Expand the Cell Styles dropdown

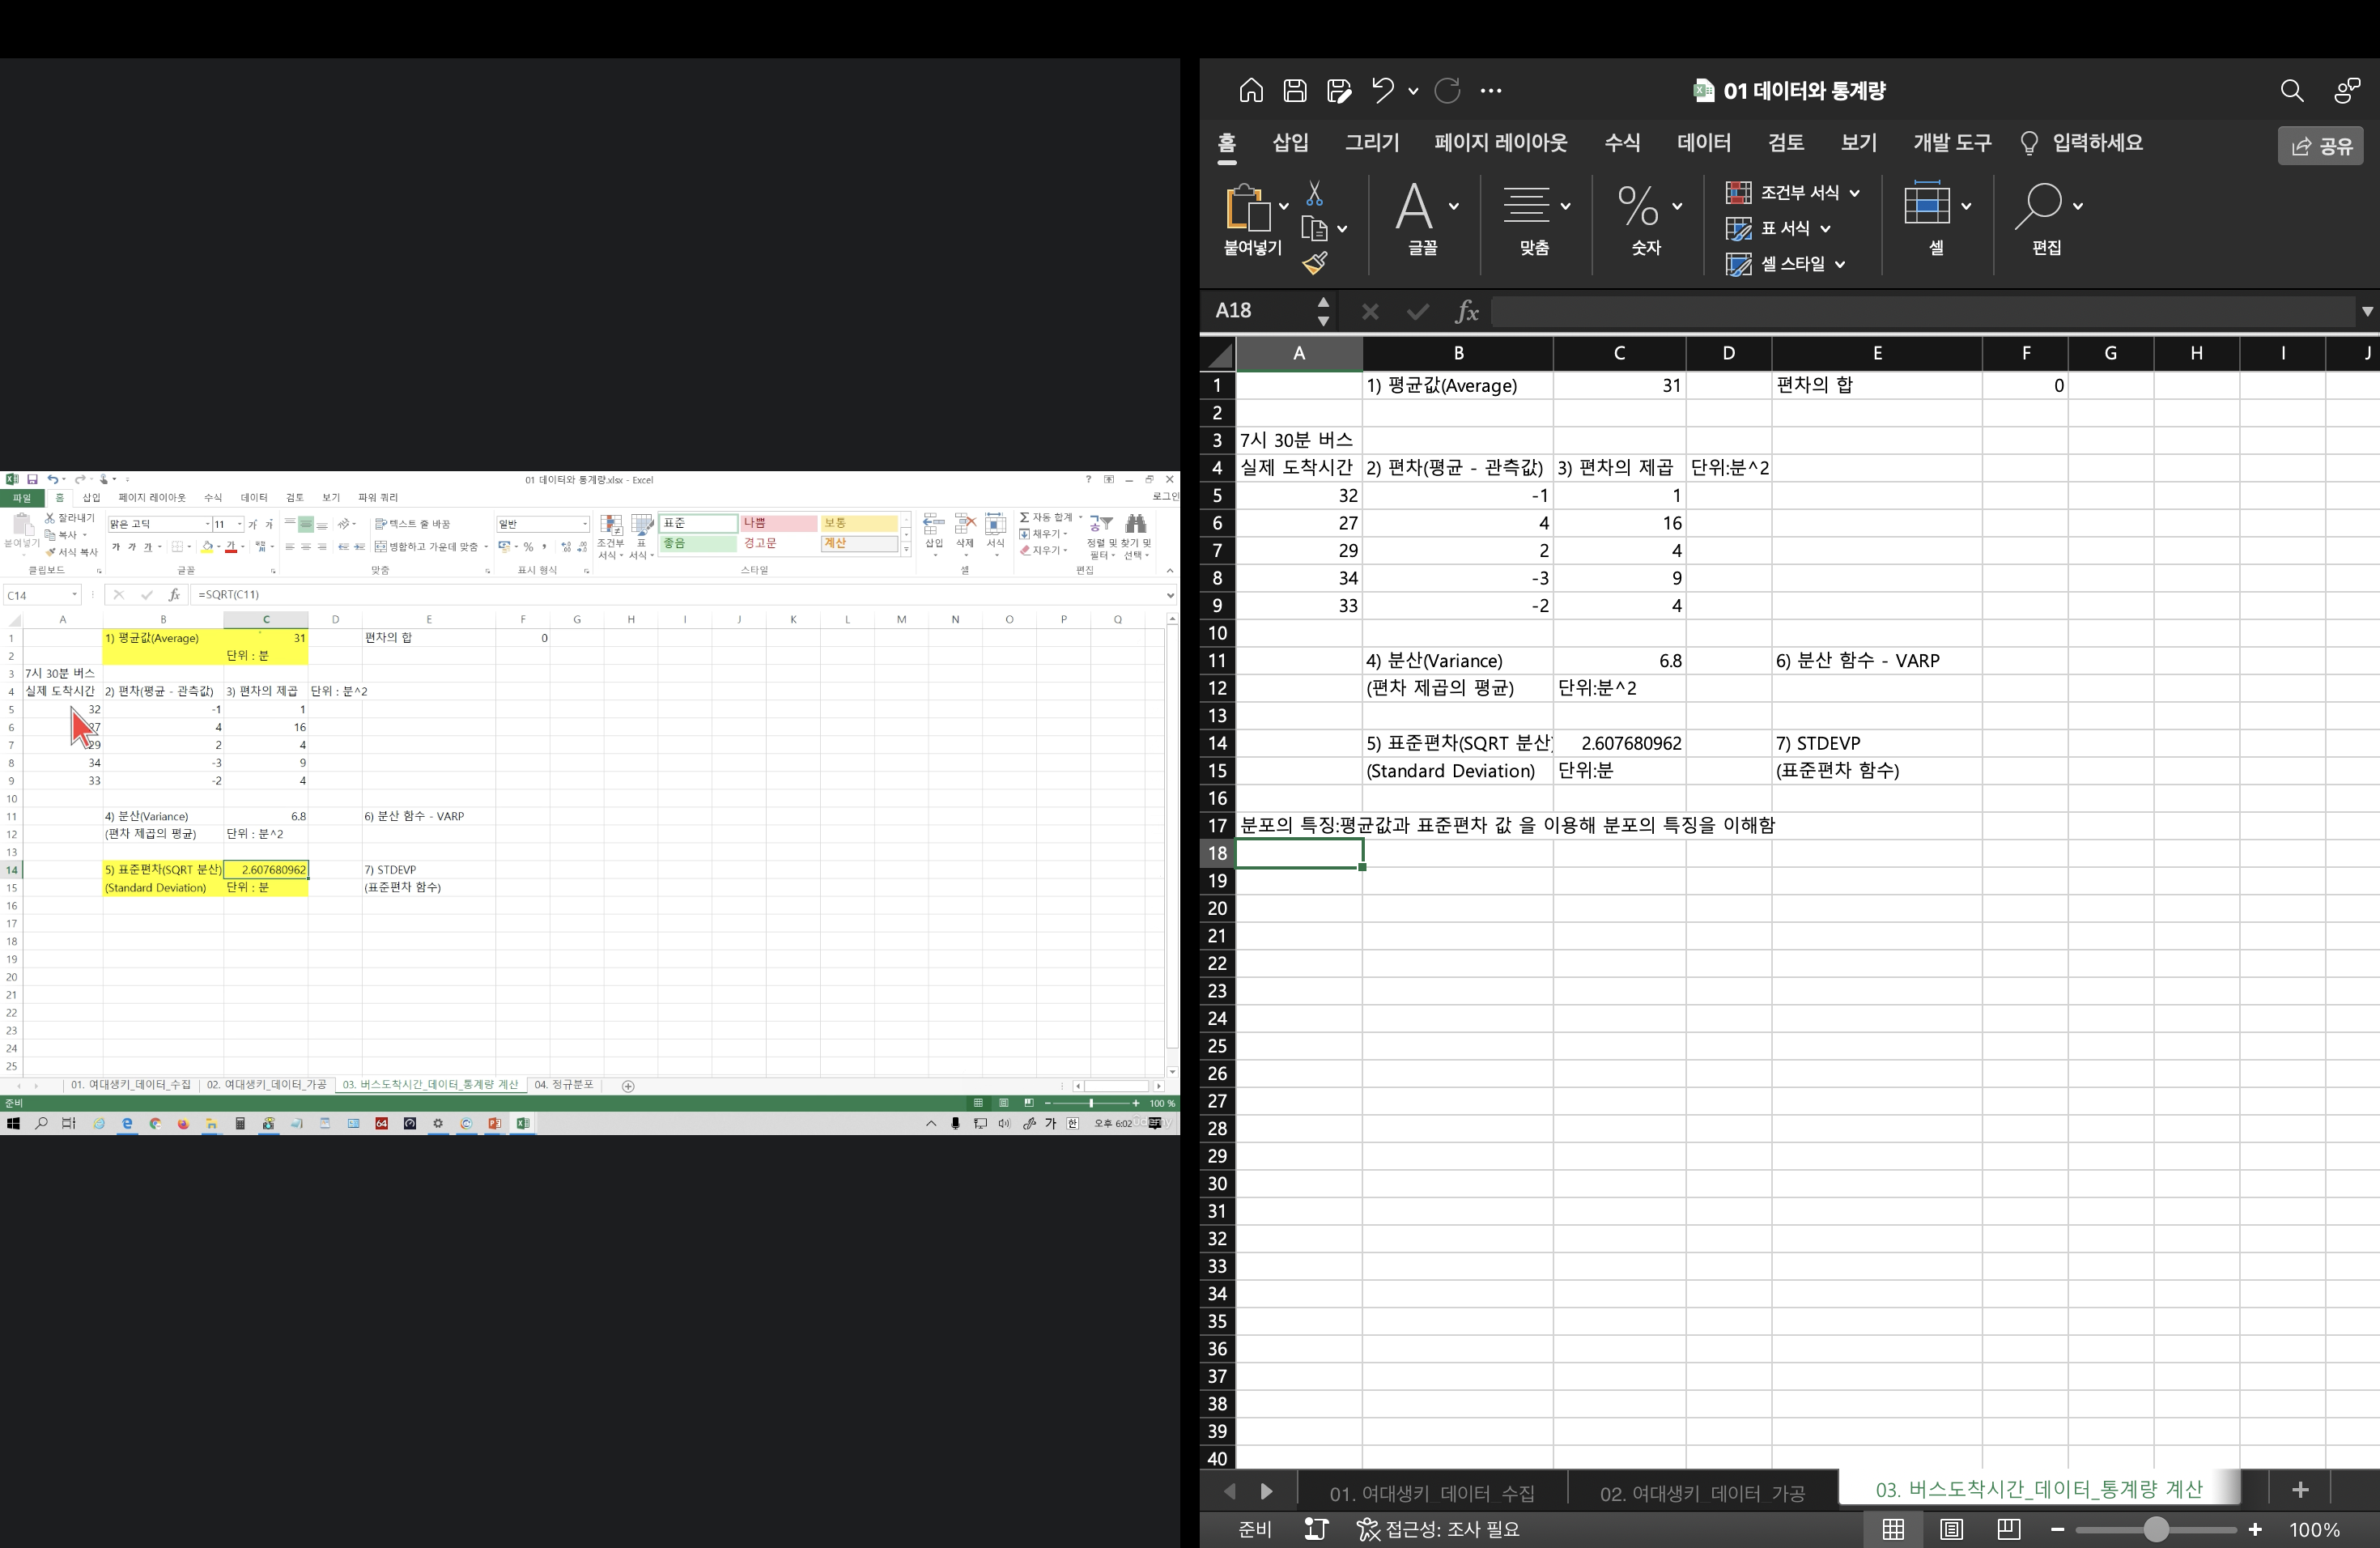[x=1840, y=264]
